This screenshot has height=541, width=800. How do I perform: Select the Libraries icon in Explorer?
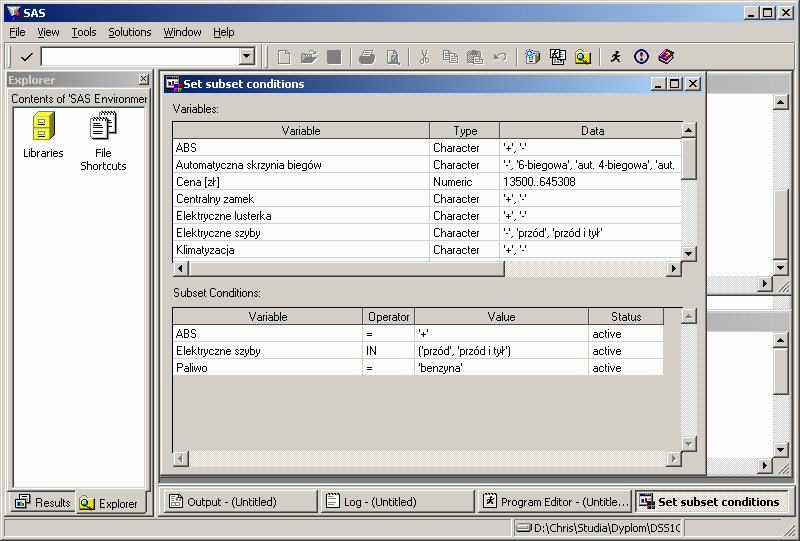[x=43, y=135]
